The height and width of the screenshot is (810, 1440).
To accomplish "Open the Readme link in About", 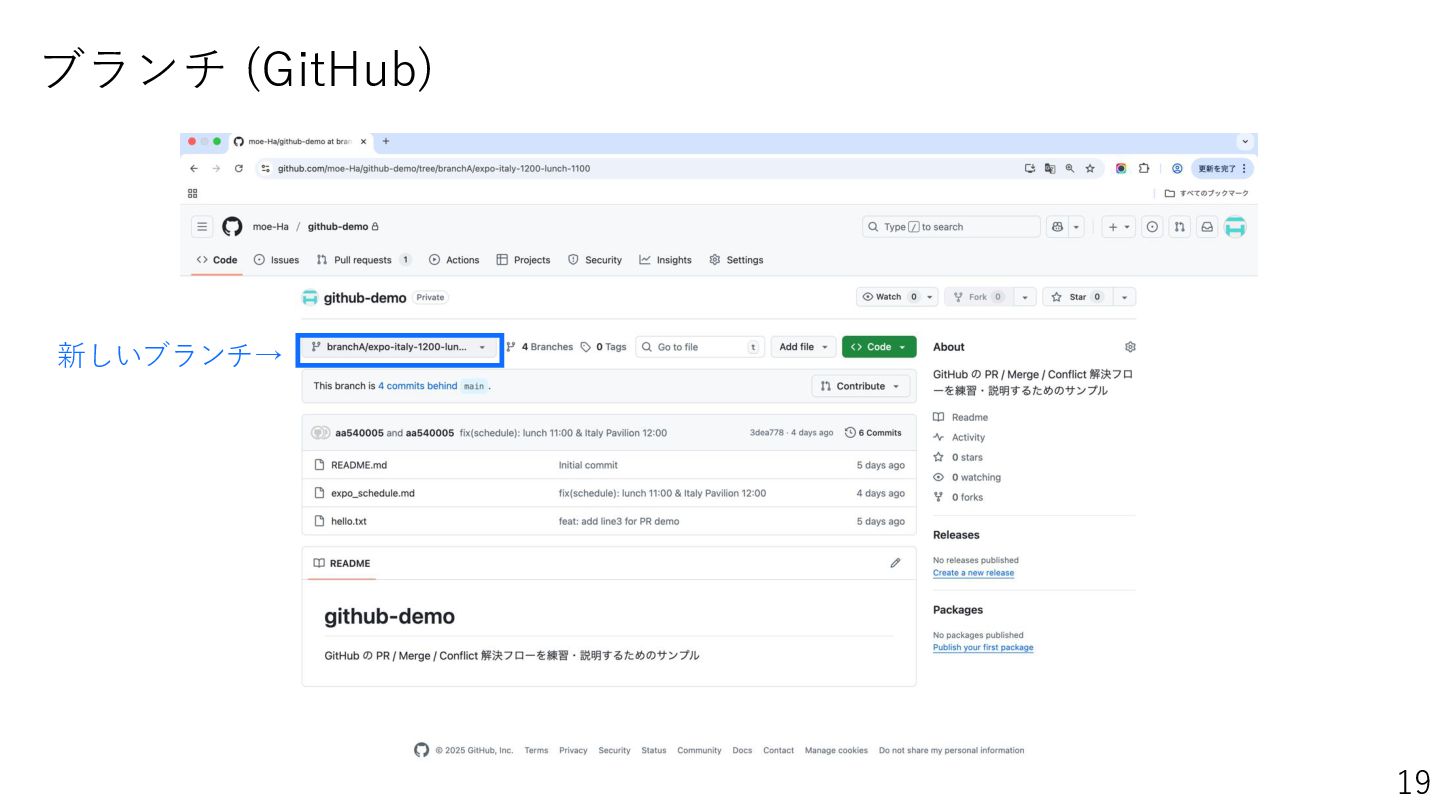I will 960,417.
